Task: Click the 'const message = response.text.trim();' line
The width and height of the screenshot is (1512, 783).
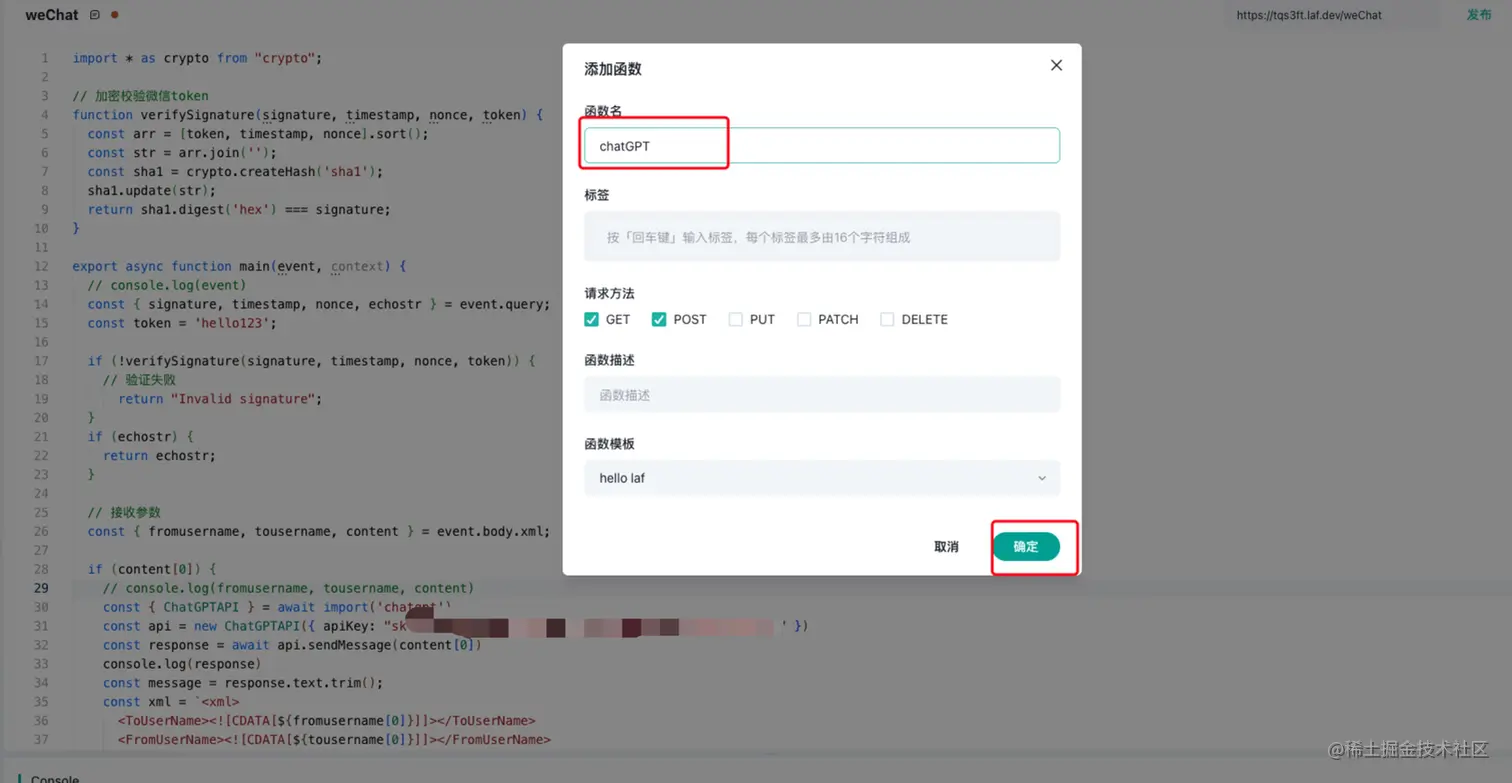Action: coord(243,683)
